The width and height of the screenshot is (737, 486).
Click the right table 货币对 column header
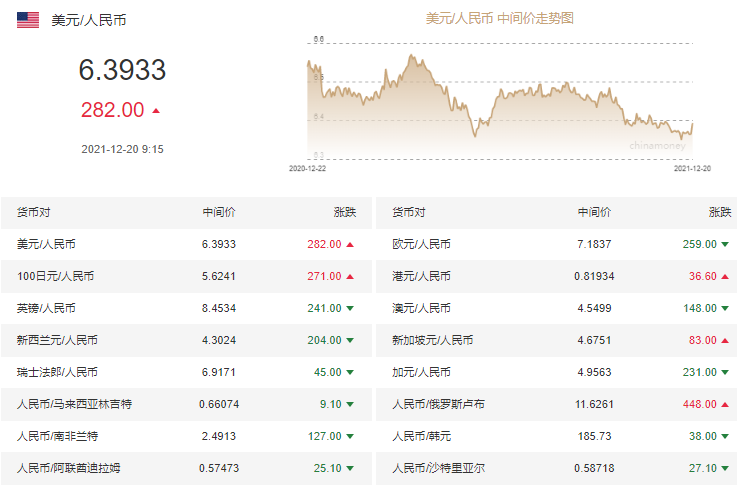pos(409,212)
